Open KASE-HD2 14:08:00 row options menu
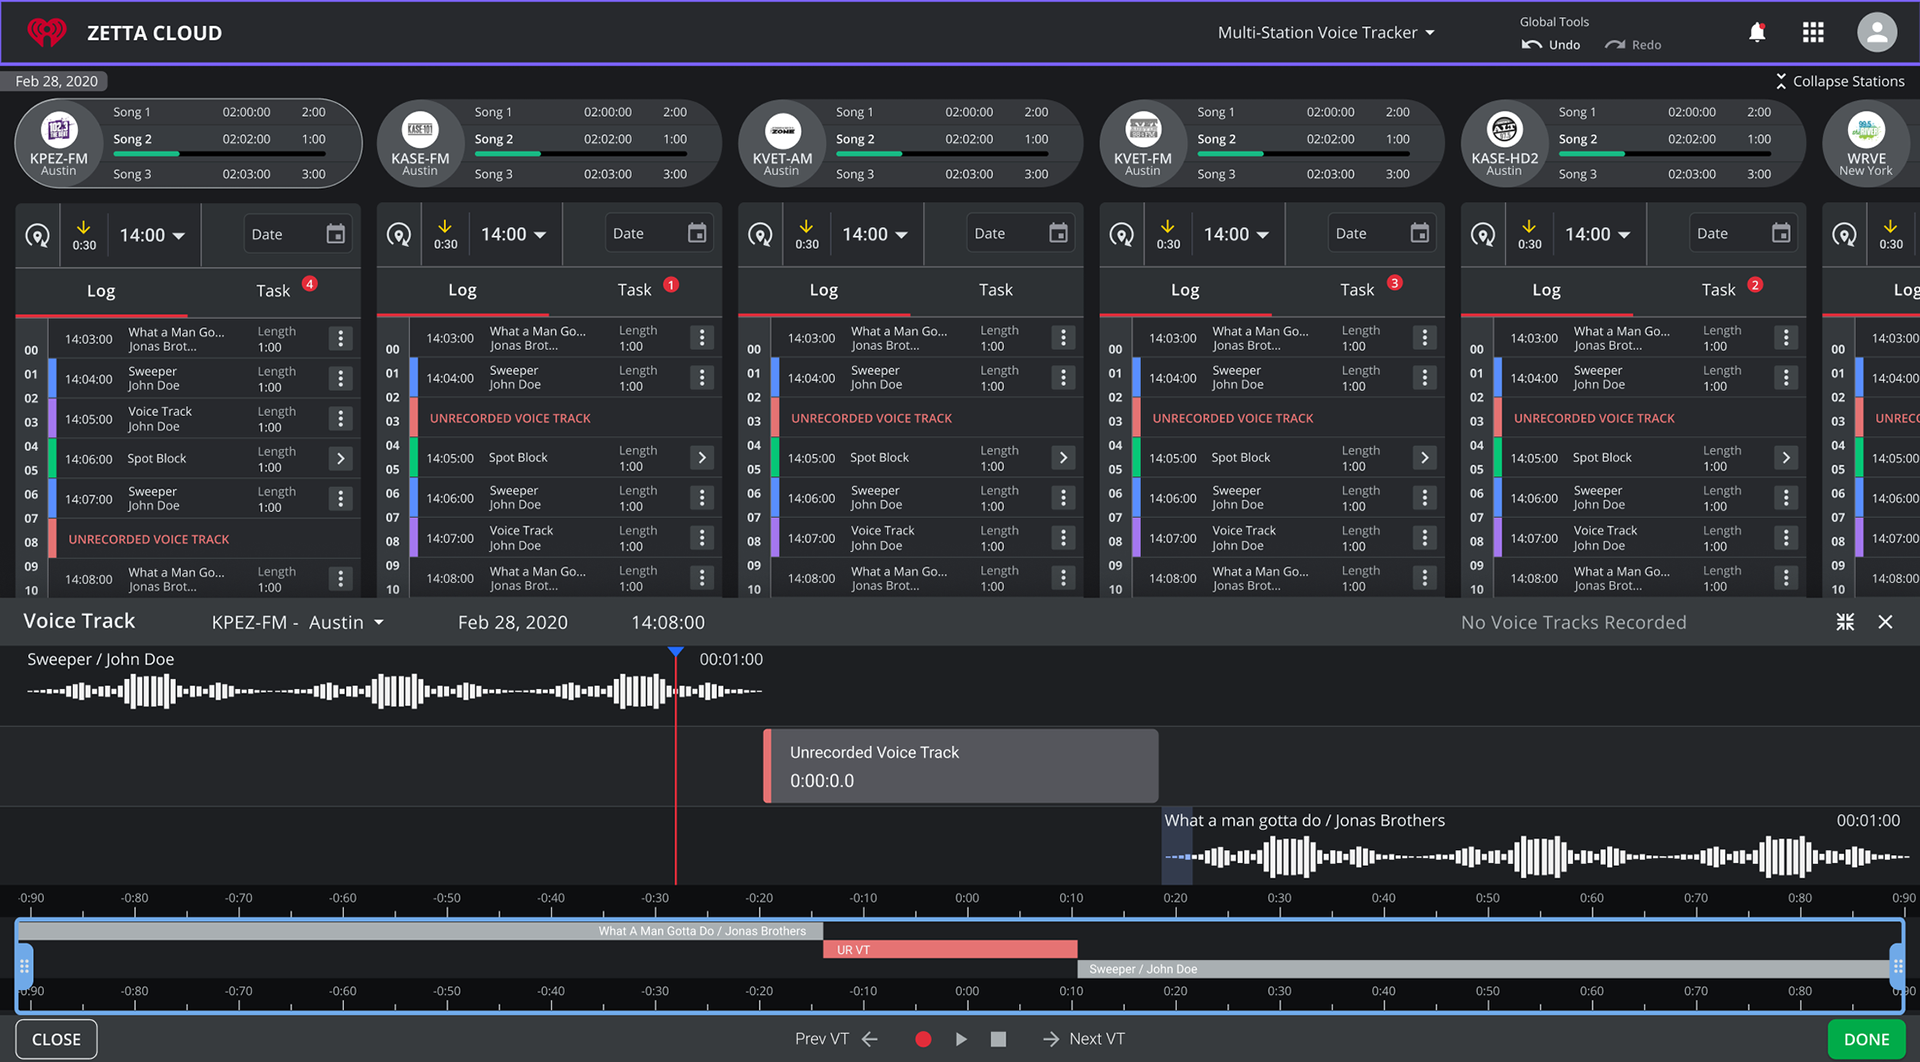Image resolution: width=1920 pixels, height=1062 pixels. pyautogui.click(x=1786, y=578)
